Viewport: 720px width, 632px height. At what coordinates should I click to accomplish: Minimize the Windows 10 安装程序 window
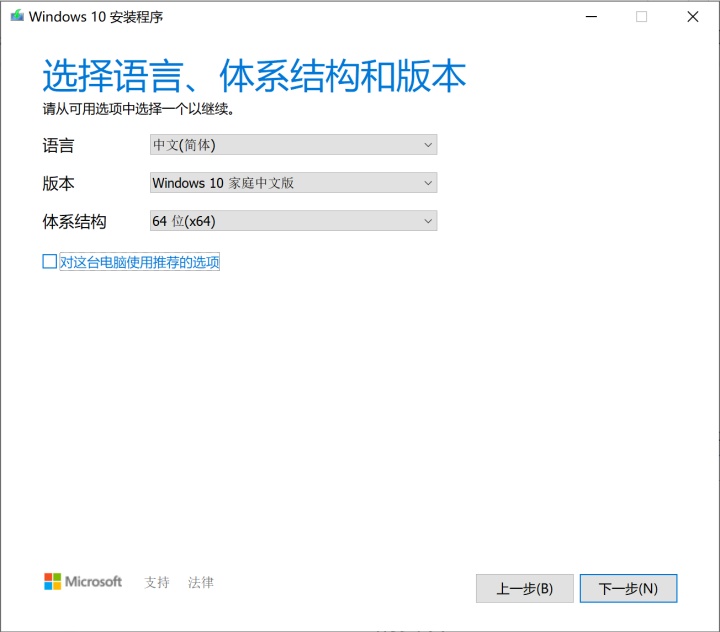[591, 17]
